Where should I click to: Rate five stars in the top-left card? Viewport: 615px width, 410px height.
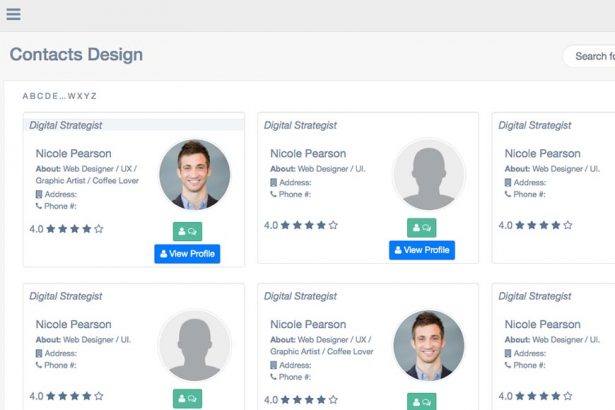point(98,229)
